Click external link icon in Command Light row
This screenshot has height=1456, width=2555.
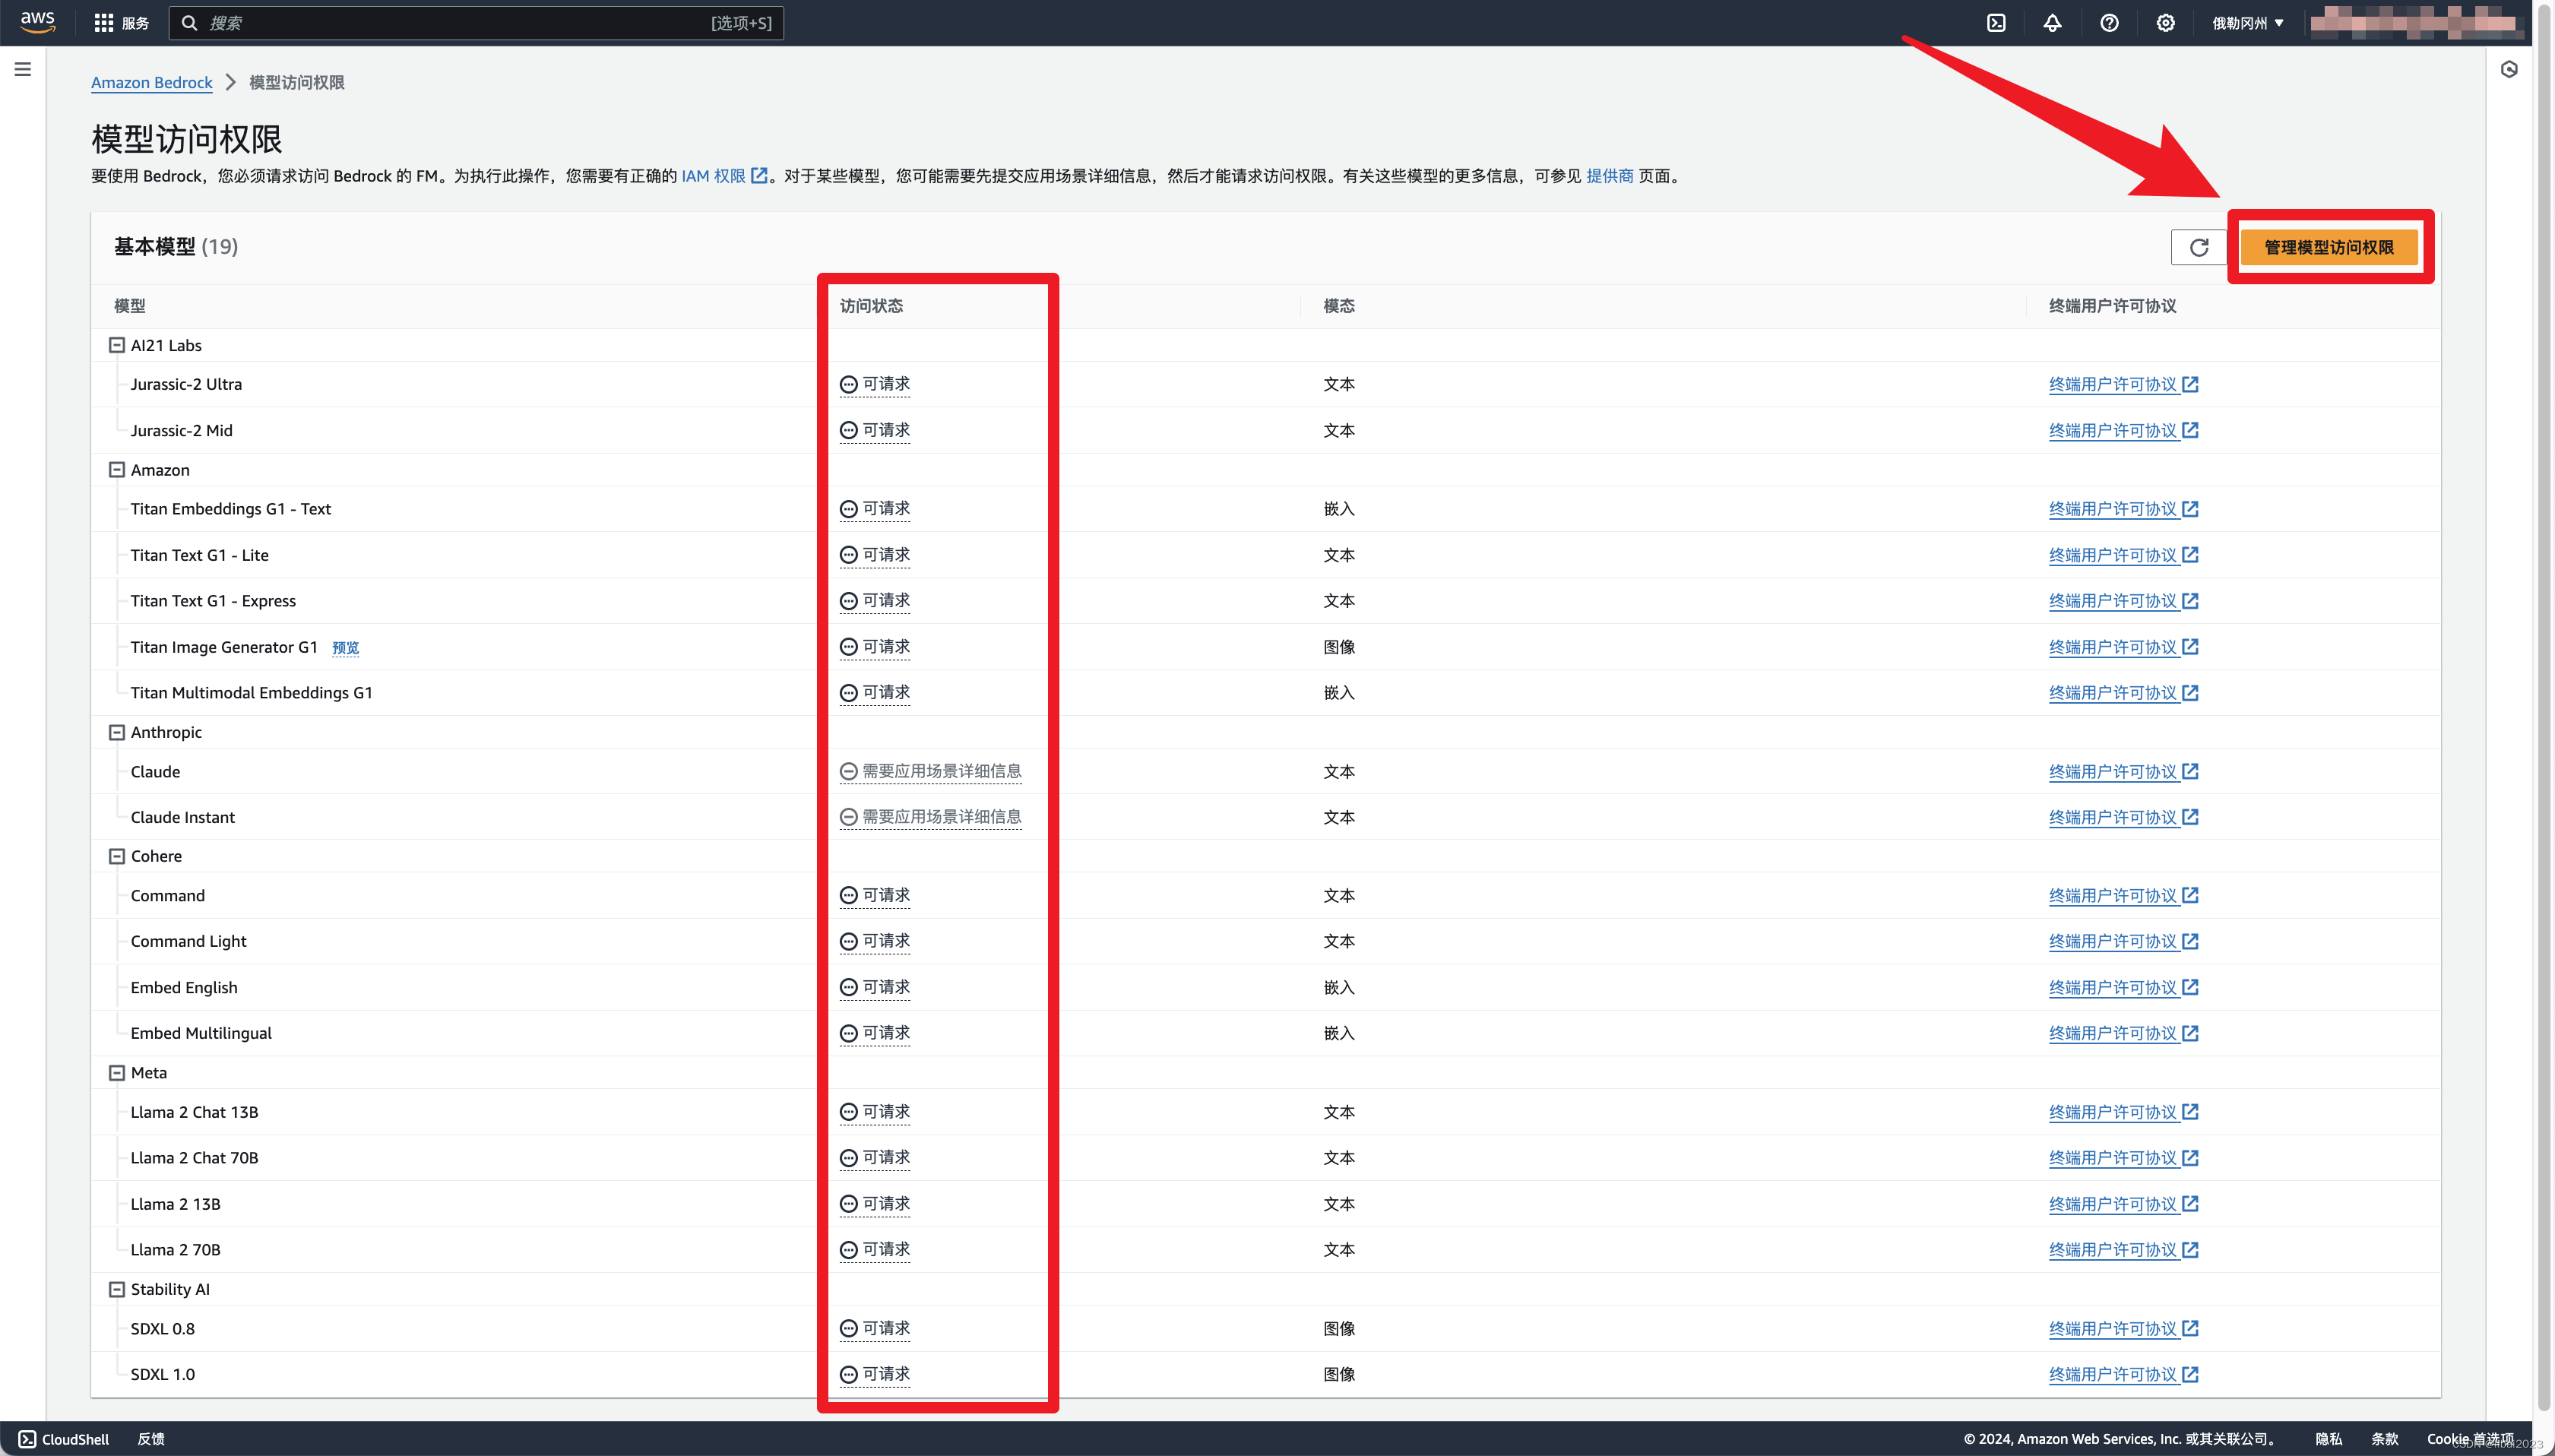coord(2190,941)
